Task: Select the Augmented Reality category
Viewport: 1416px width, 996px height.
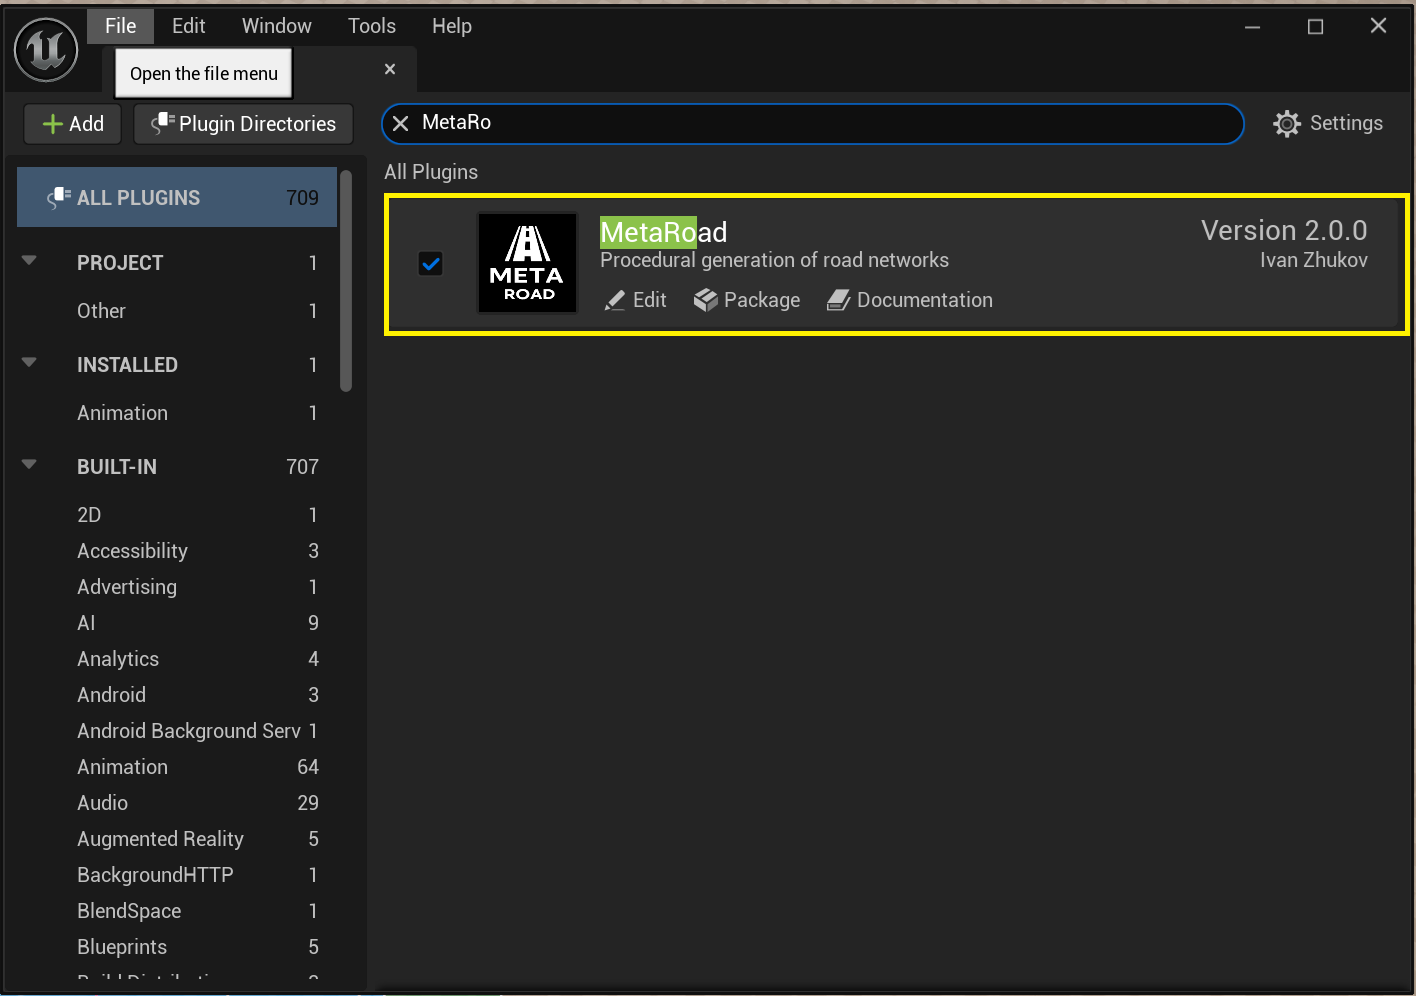Action: coord(177,839)
